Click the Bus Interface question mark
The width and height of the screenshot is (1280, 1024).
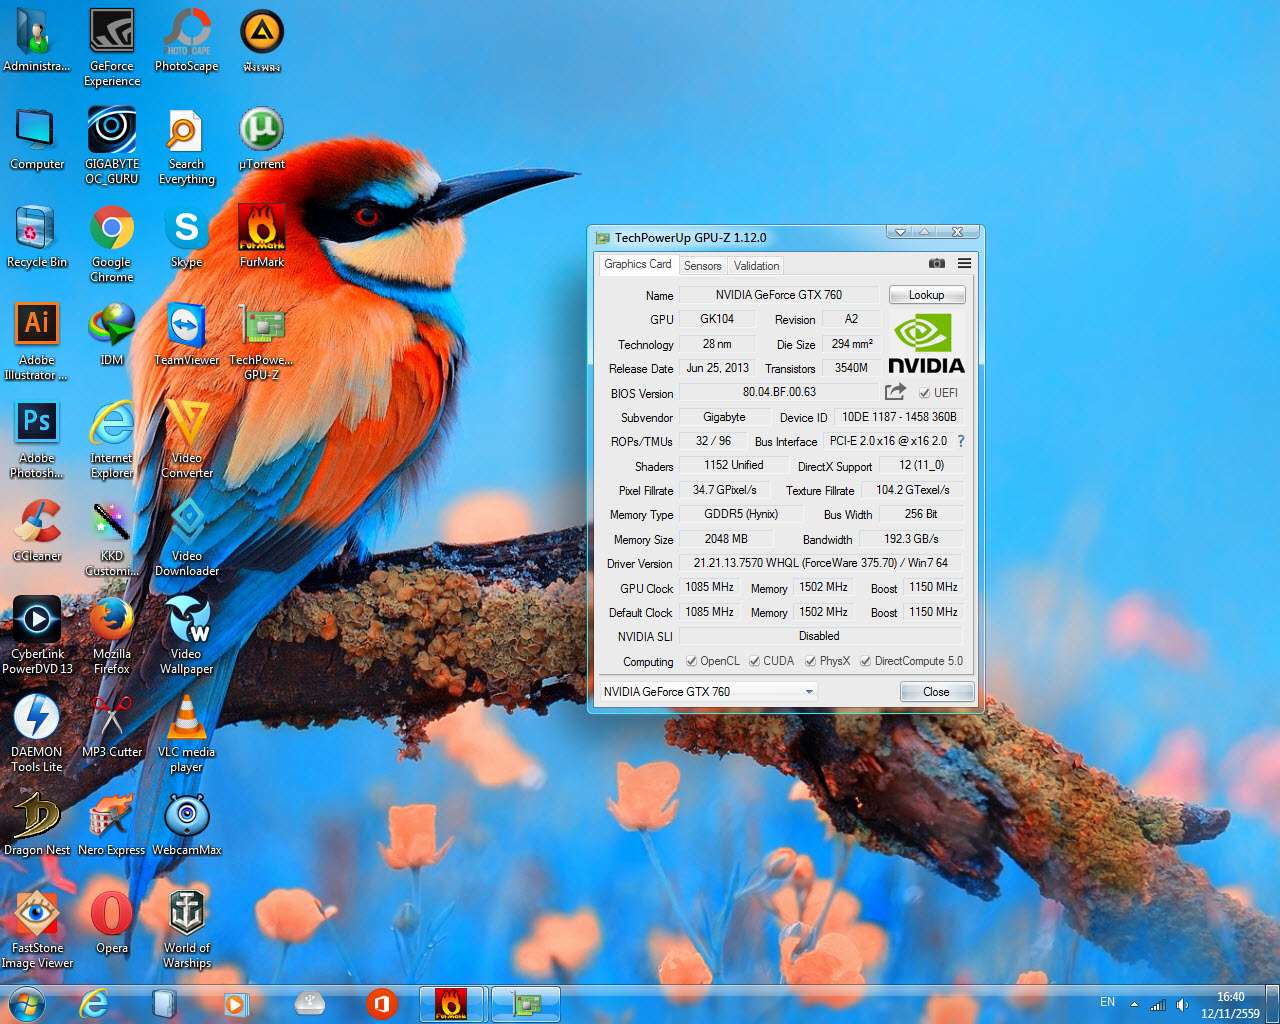tap(961, 441)
